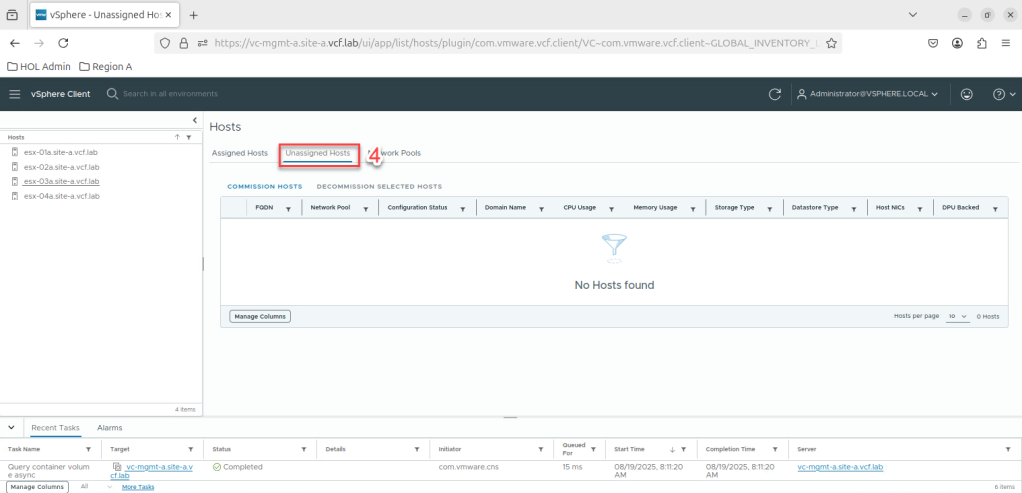Screen dimensions: 1022x493
Task: Click the browser address bar URL
Action: [x=515, y=43]
